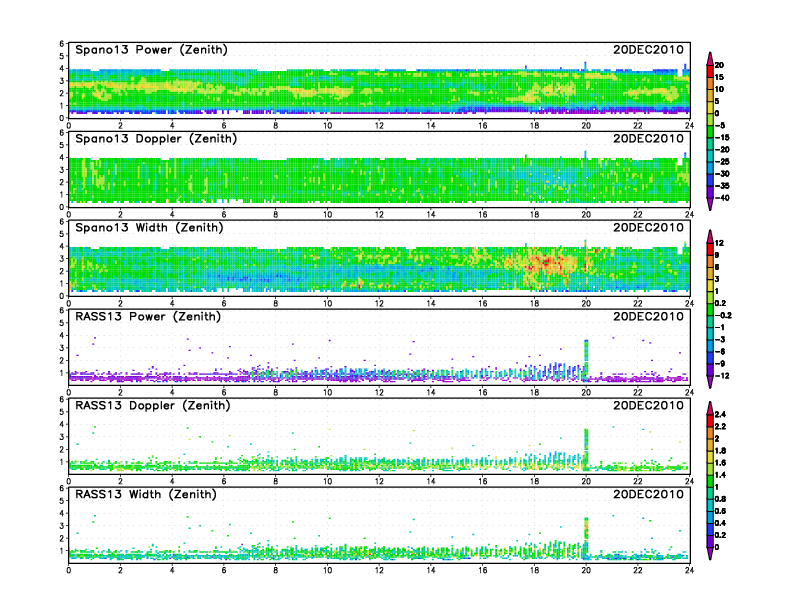Screen dimensions: 792x612
Task: Click the "1.4" label on the bottom colorbar
Action: tap(720, 475)
